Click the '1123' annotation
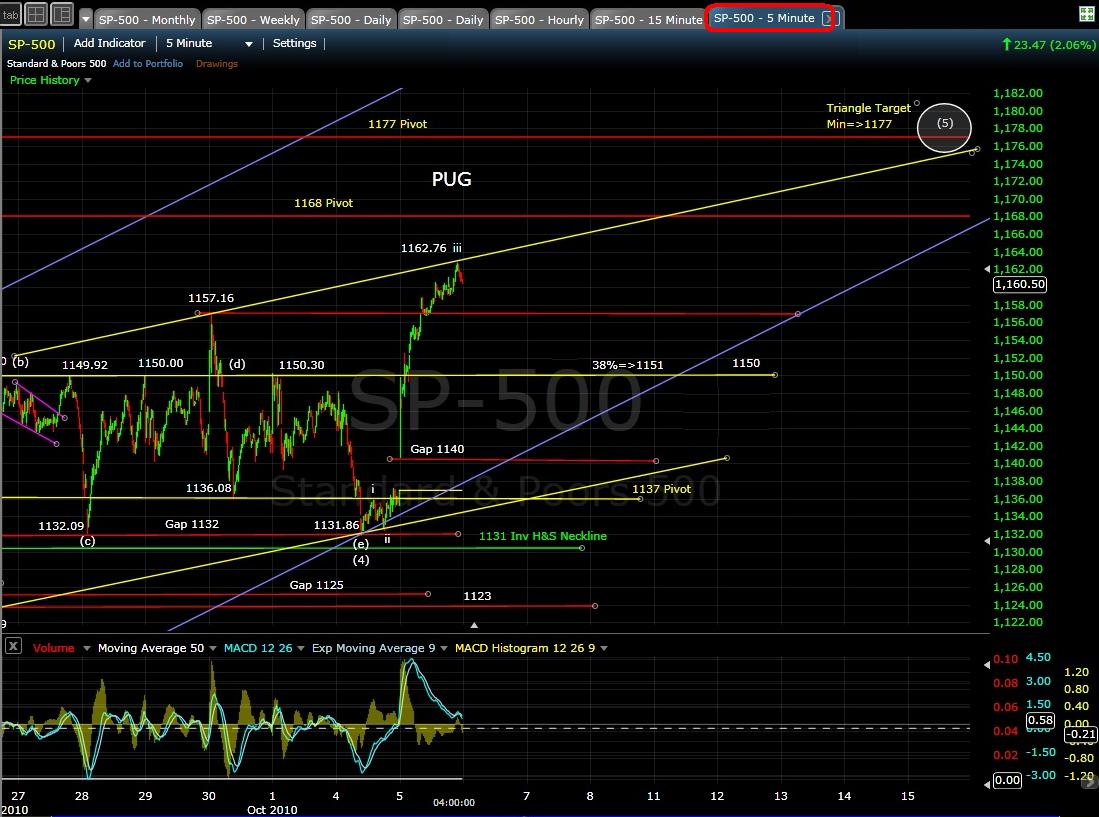Viewport: 1099px width, 817px height. (x=477, y=596)
